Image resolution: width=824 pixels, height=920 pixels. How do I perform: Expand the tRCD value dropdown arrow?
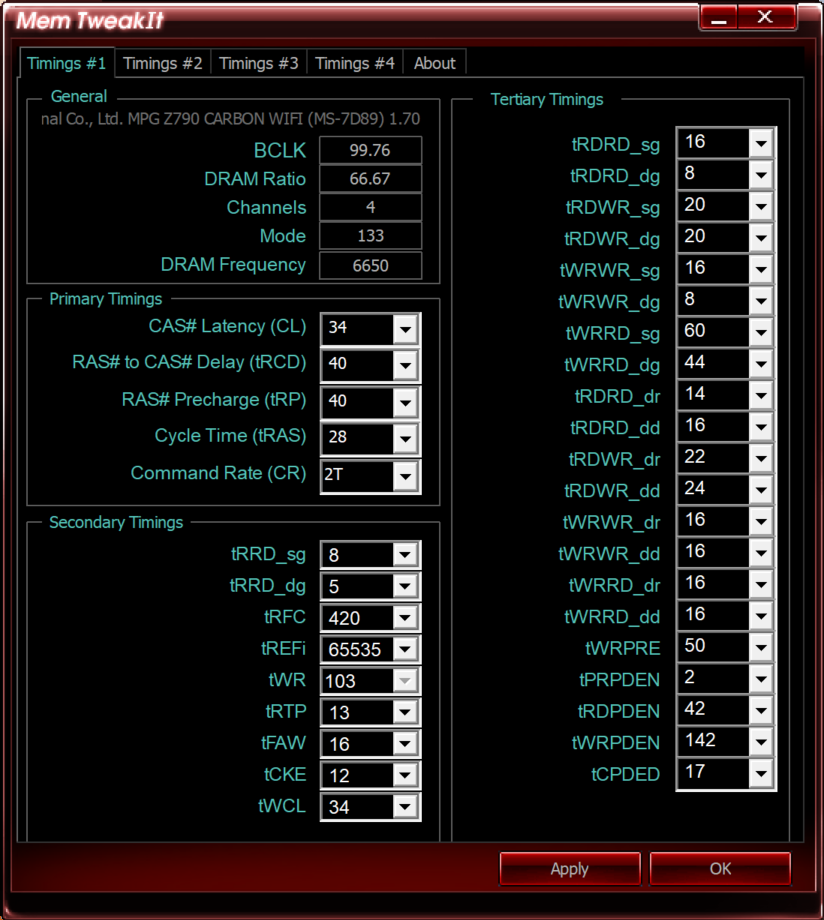(405, 365)
